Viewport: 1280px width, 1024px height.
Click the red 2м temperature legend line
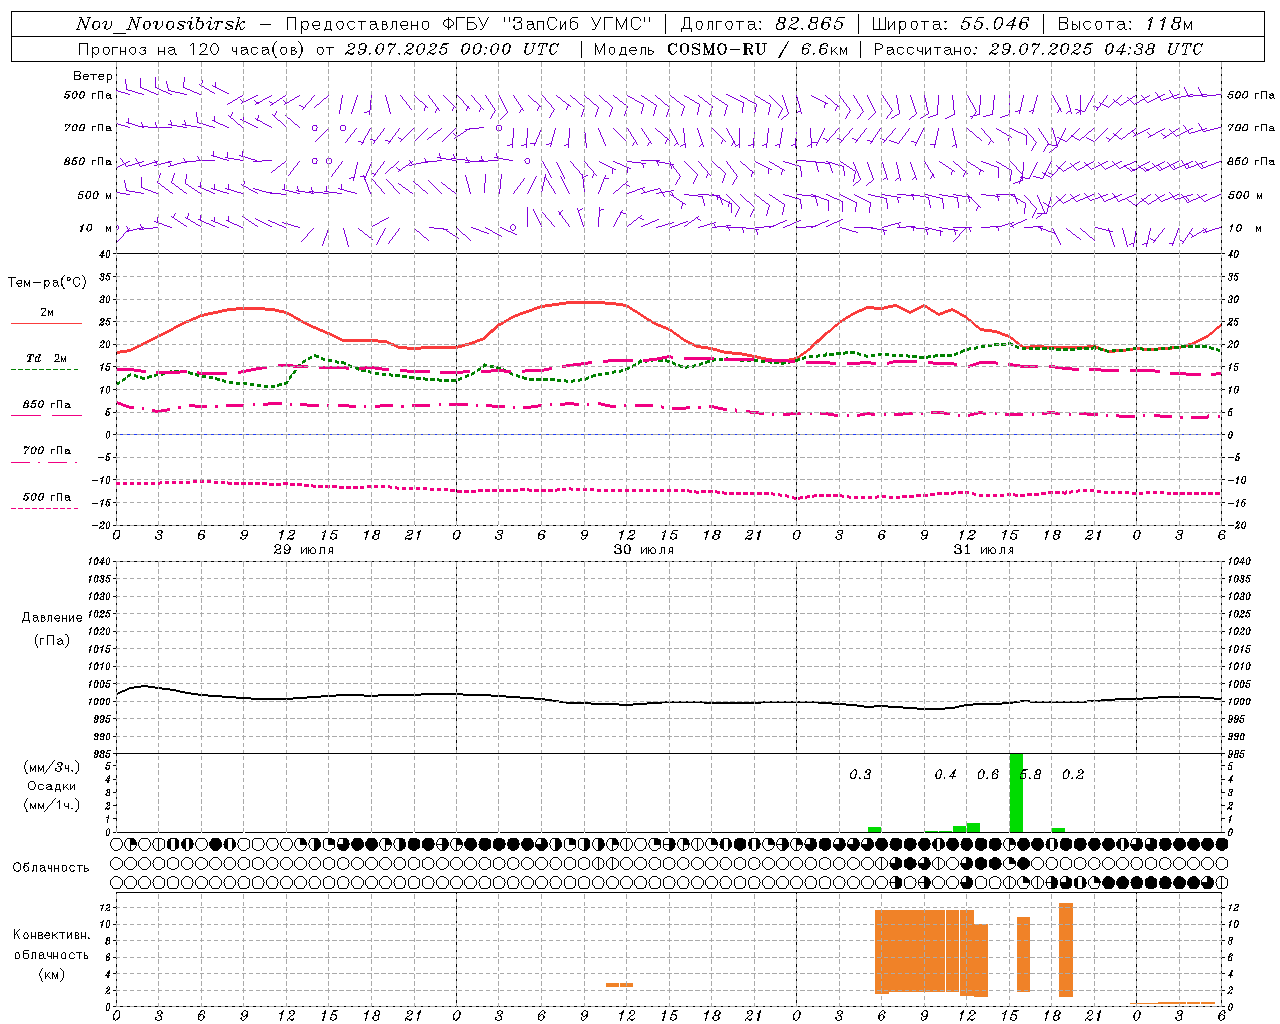[46, 324]
